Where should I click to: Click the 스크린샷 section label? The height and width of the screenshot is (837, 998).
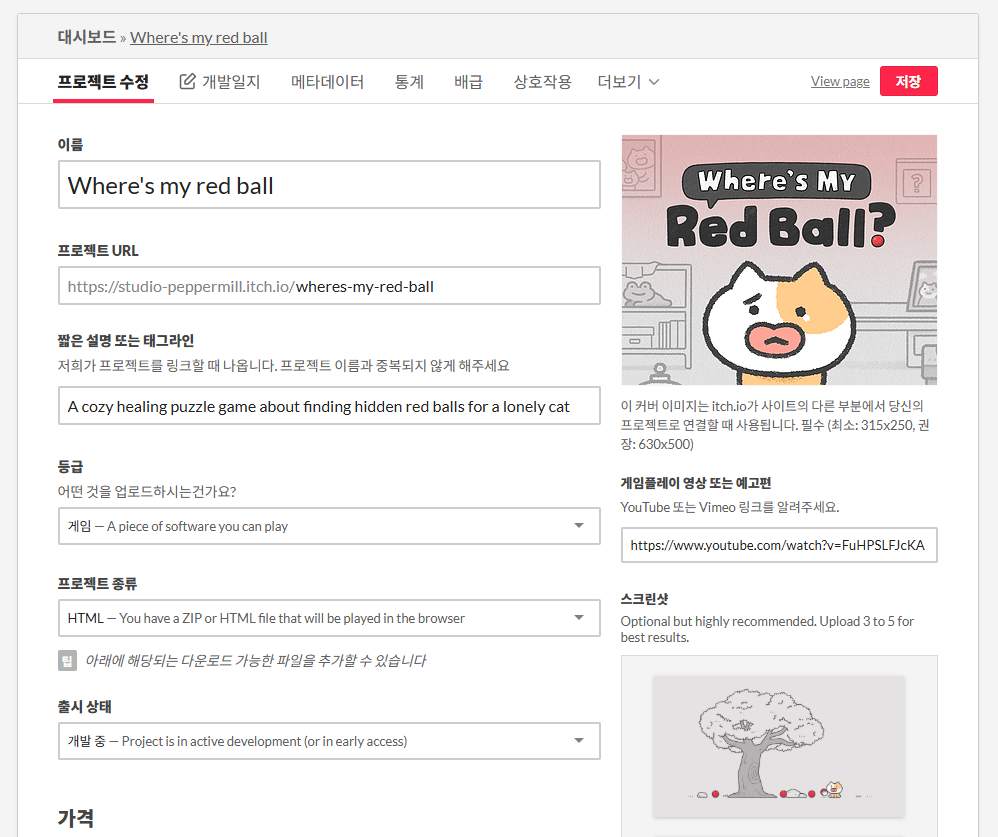pos(644,599)
